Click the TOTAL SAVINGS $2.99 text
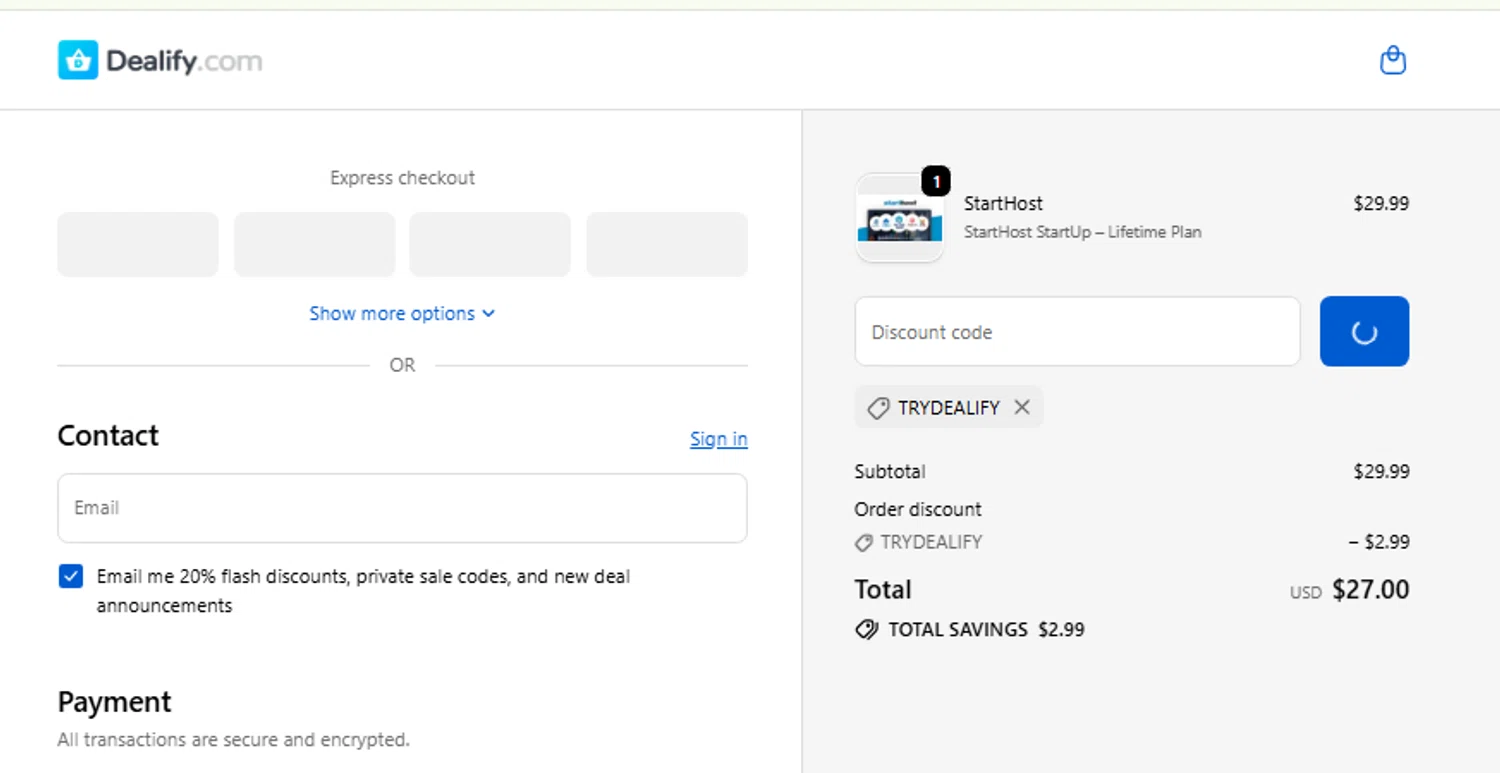 (x=986, y=630)
